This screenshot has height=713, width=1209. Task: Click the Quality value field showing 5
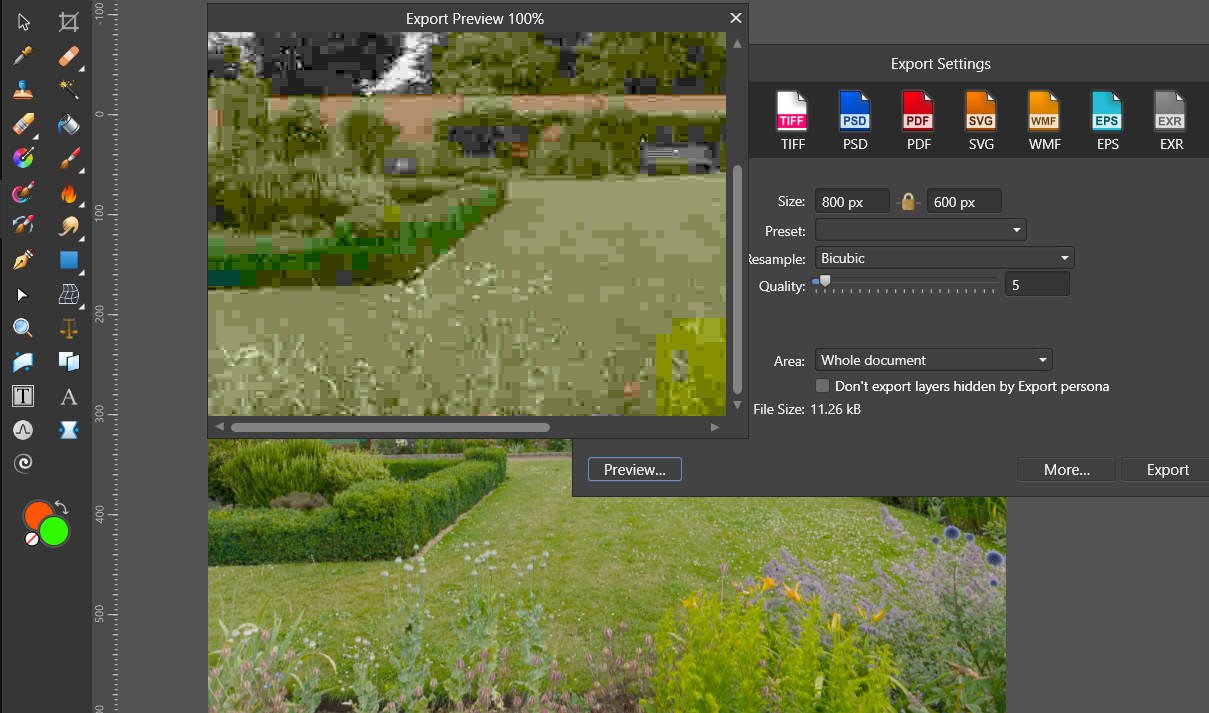[1037, 285]
